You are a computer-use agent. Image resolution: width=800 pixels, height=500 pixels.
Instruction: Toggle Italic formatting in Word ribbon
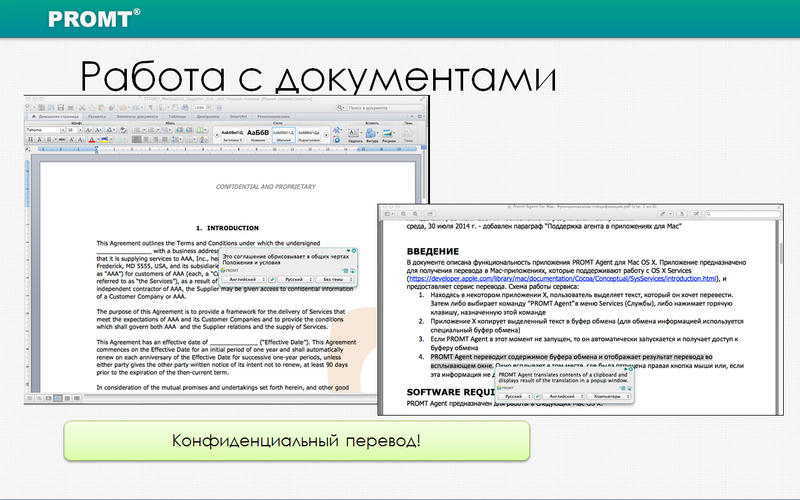(39, 140)
